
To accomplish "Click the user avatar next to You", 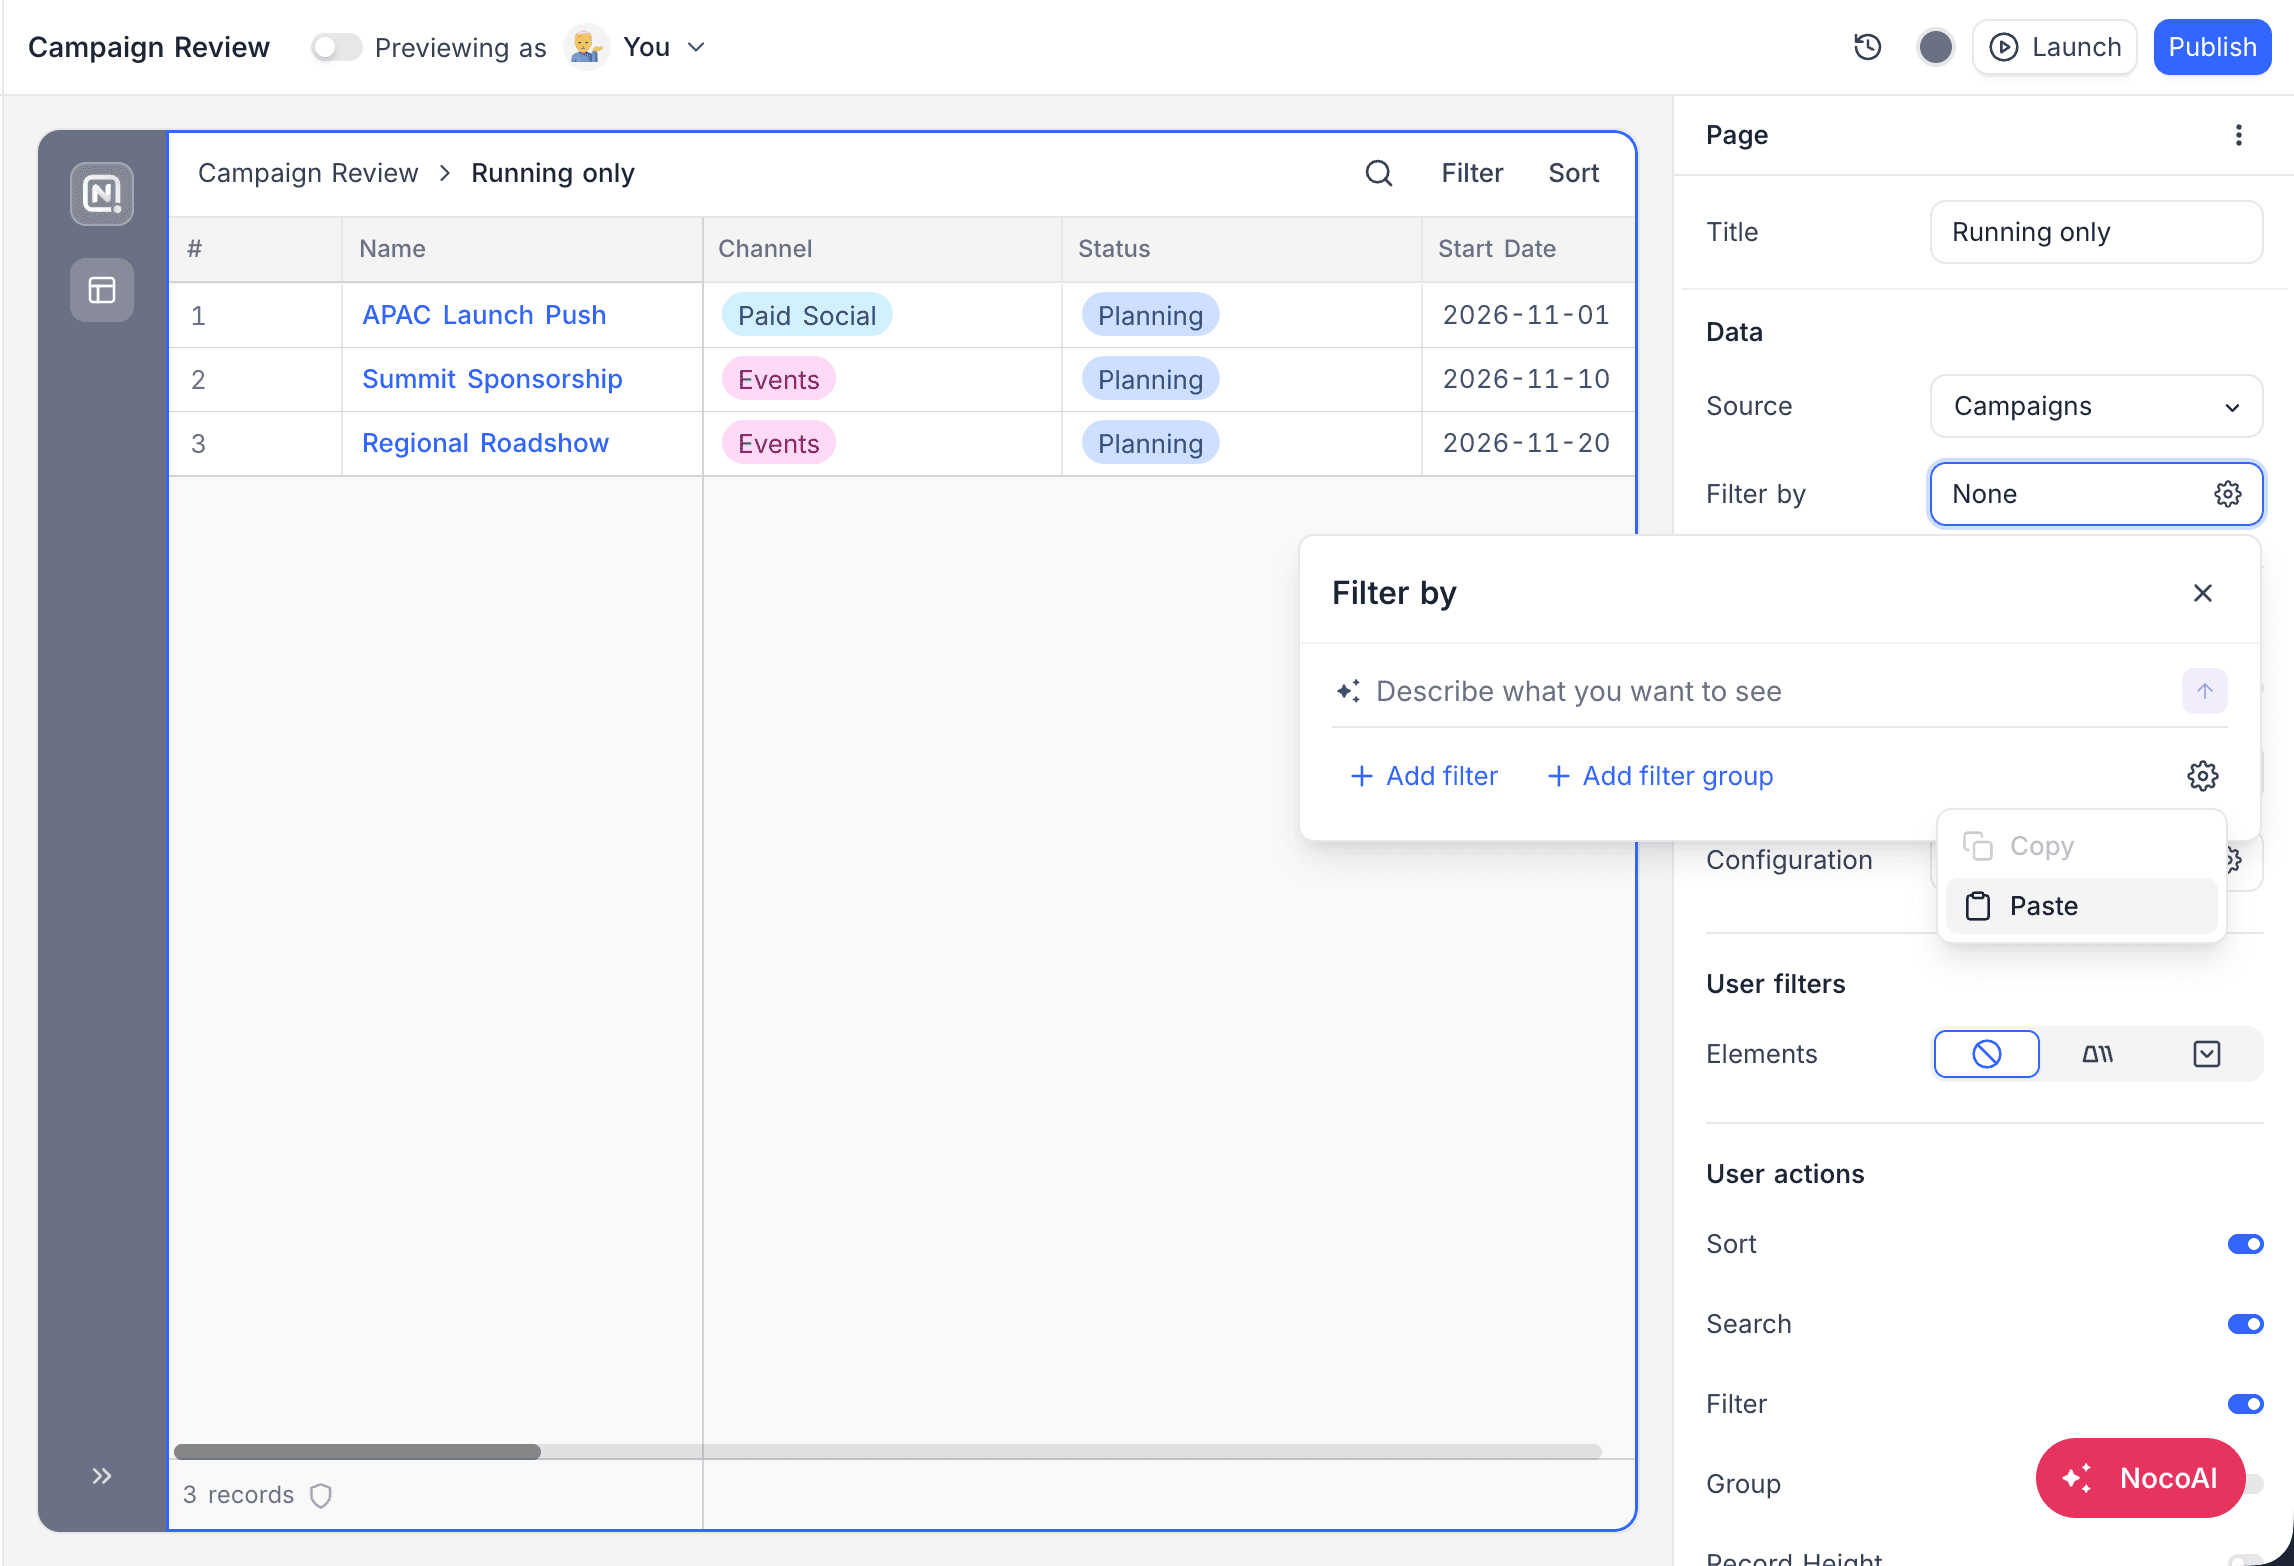I will [586, 47].
